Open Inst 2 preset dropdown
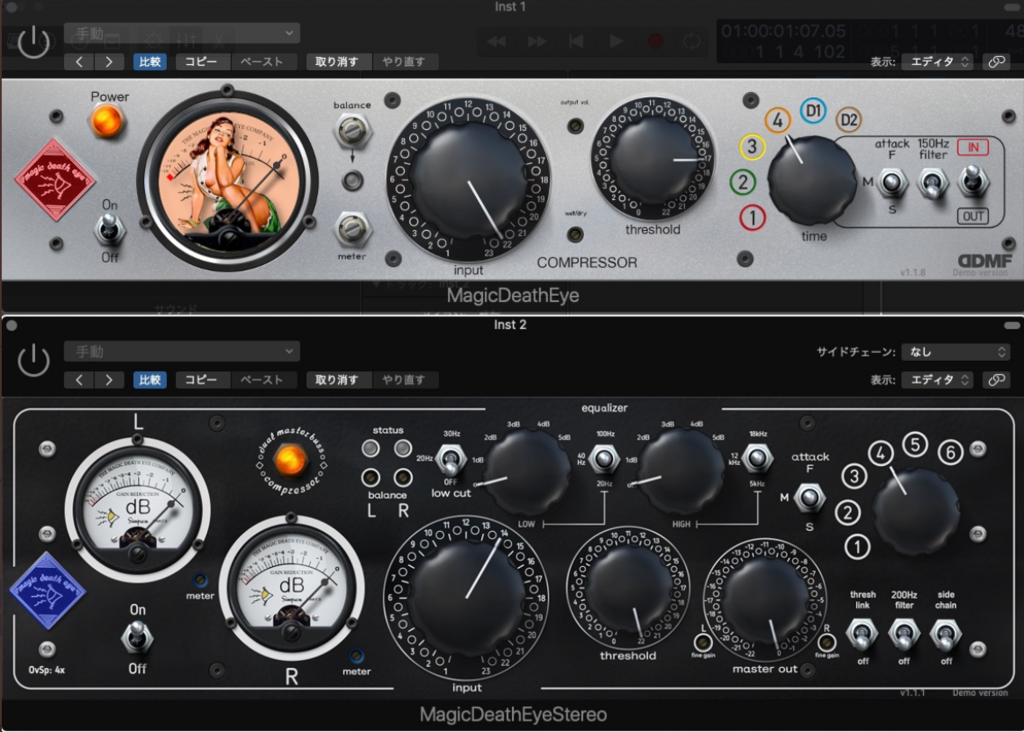The width and height of the screenshot is (1024, 732). point(182,351)
